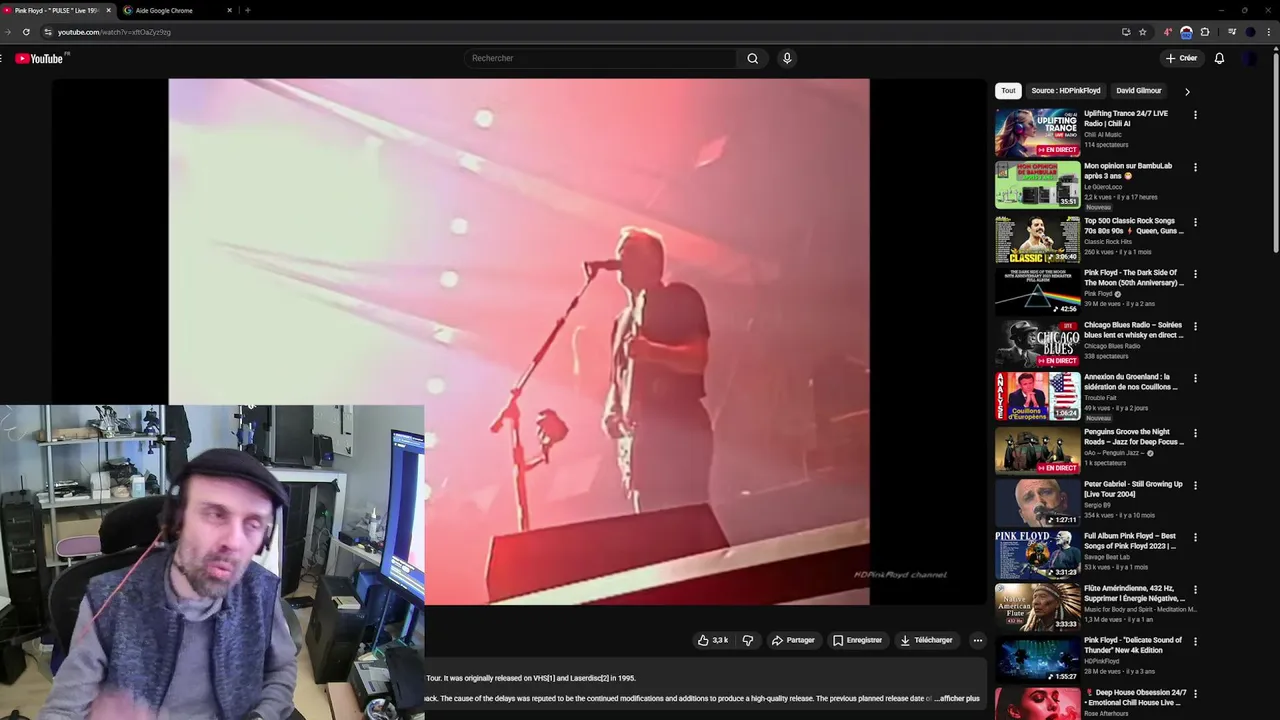Viewport: 1280px width, 720px height.
Task: Click the Créer button
Action: click(1181, 58)
